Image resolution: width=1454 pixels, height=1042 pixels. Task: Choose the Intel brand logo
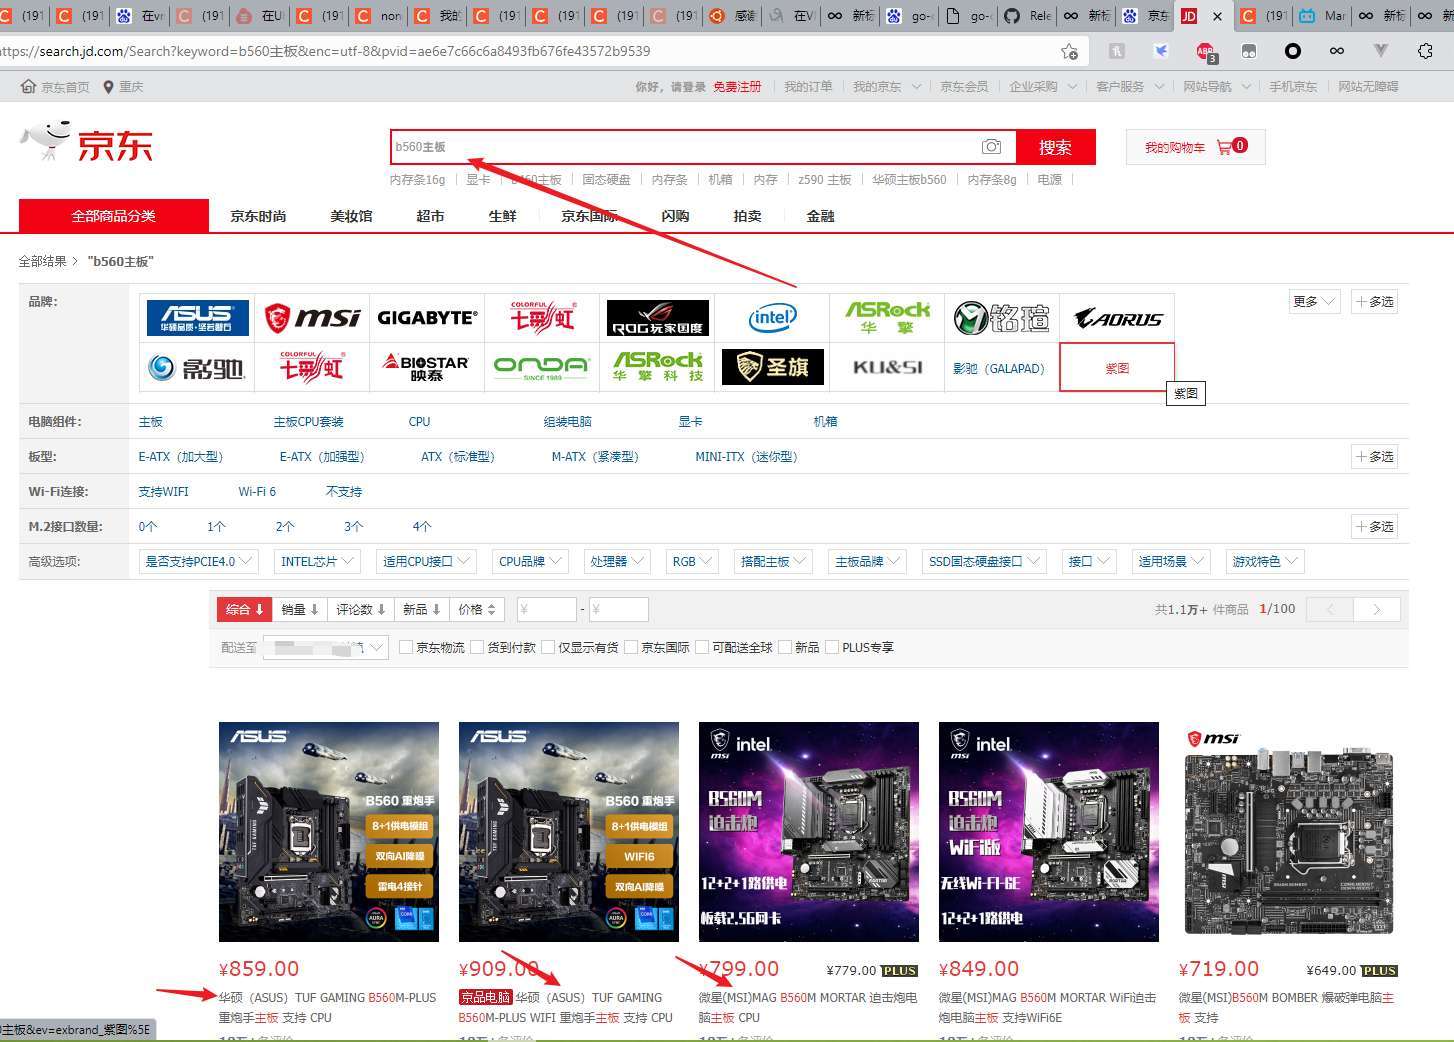(x=772, y=318)
